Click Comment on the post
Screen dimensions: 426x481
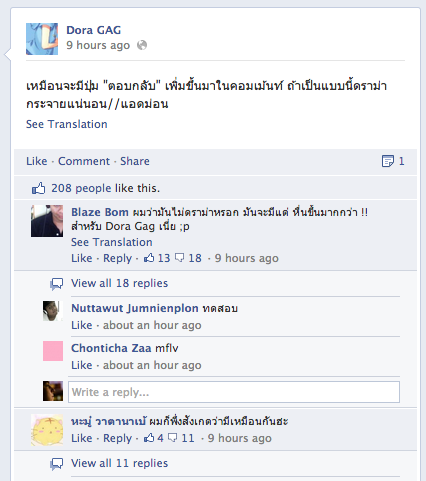point(84,161)
